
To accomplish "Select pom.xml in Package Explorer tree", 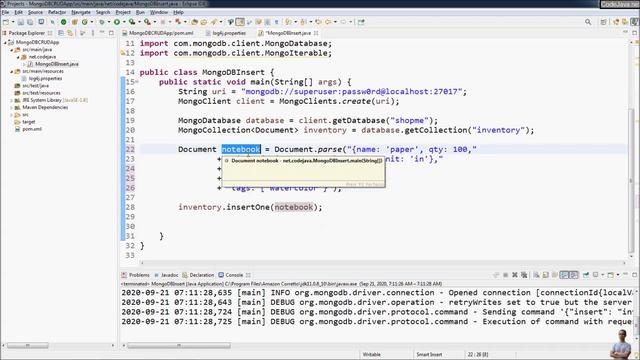I will click(32, 129).
